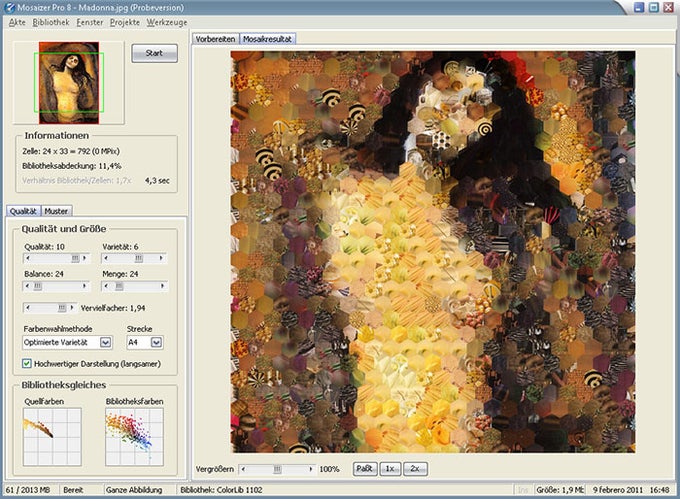This screenshot has height=499, width=680.
Task: Decrease Balance with left arrow
Action: [28, 286]
